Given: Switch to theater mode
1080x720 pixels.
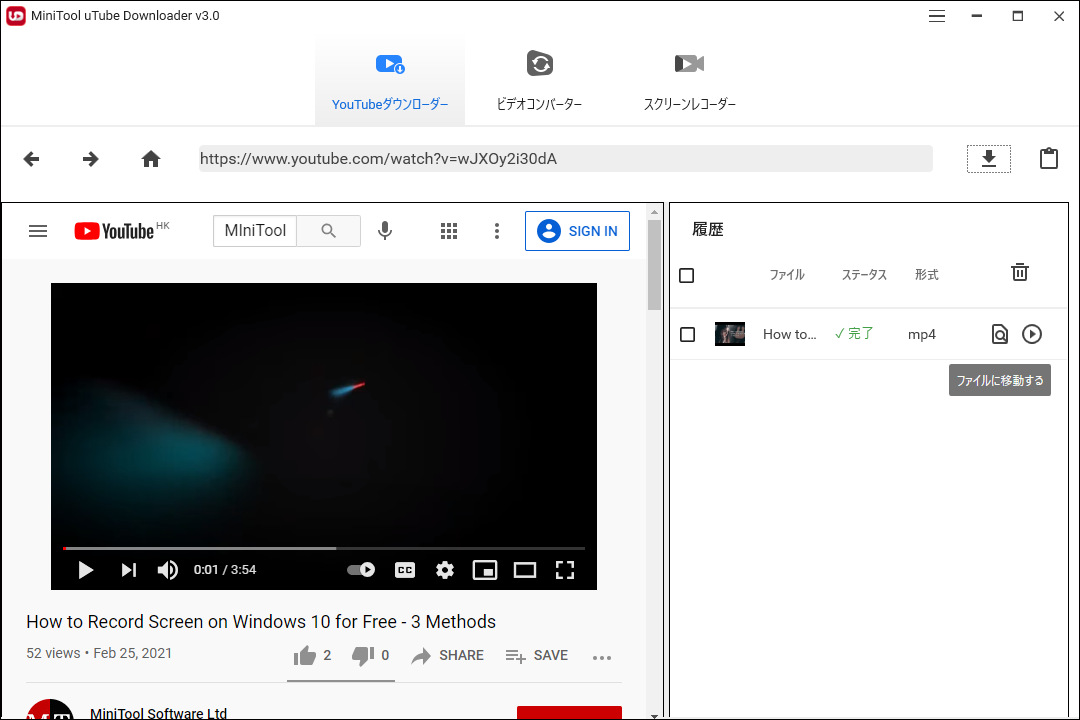Looking at the screenshot, I should (525, 570).
